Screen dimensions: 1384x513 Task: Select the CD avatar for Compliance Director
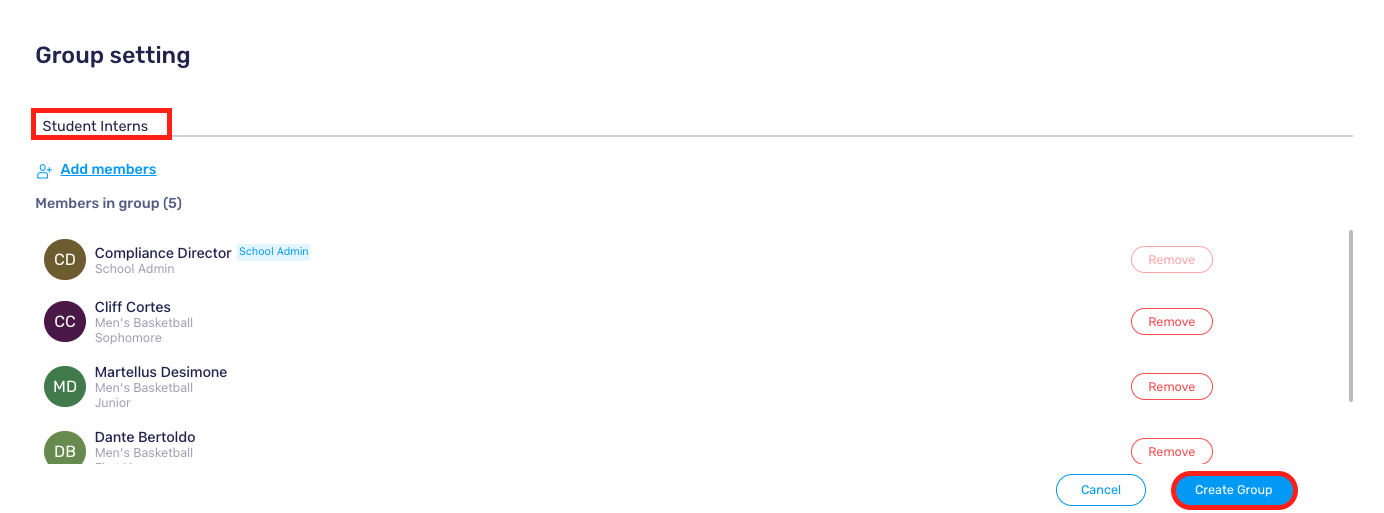[65, 260]
